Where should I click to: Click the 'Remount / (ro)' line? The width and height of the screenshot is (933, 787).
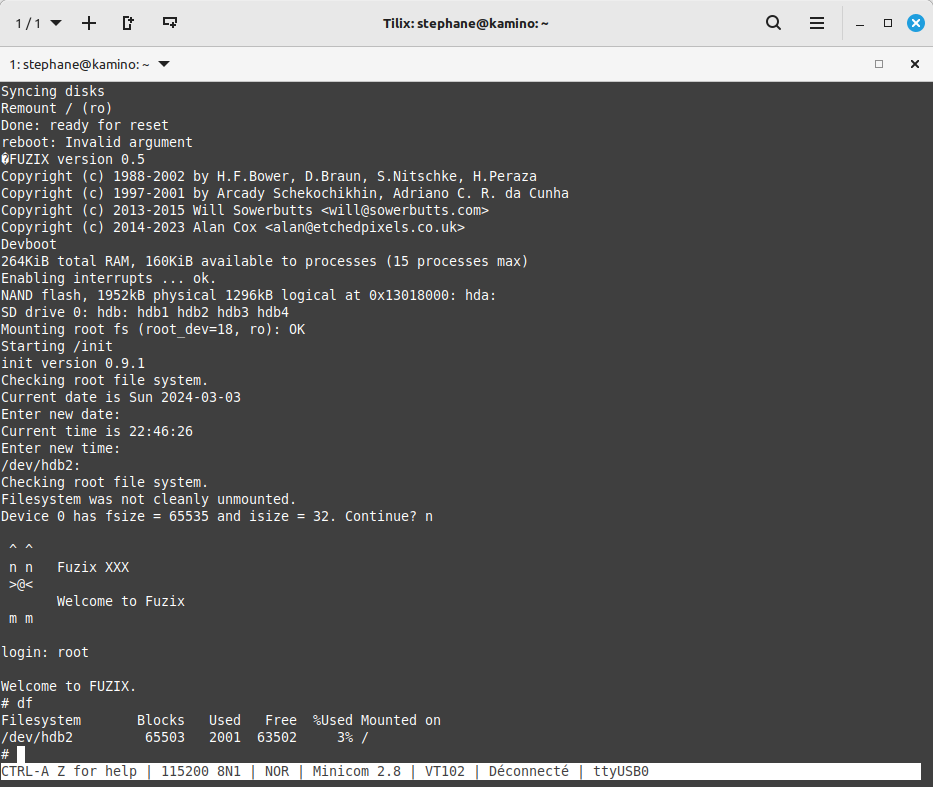[57, 108]
